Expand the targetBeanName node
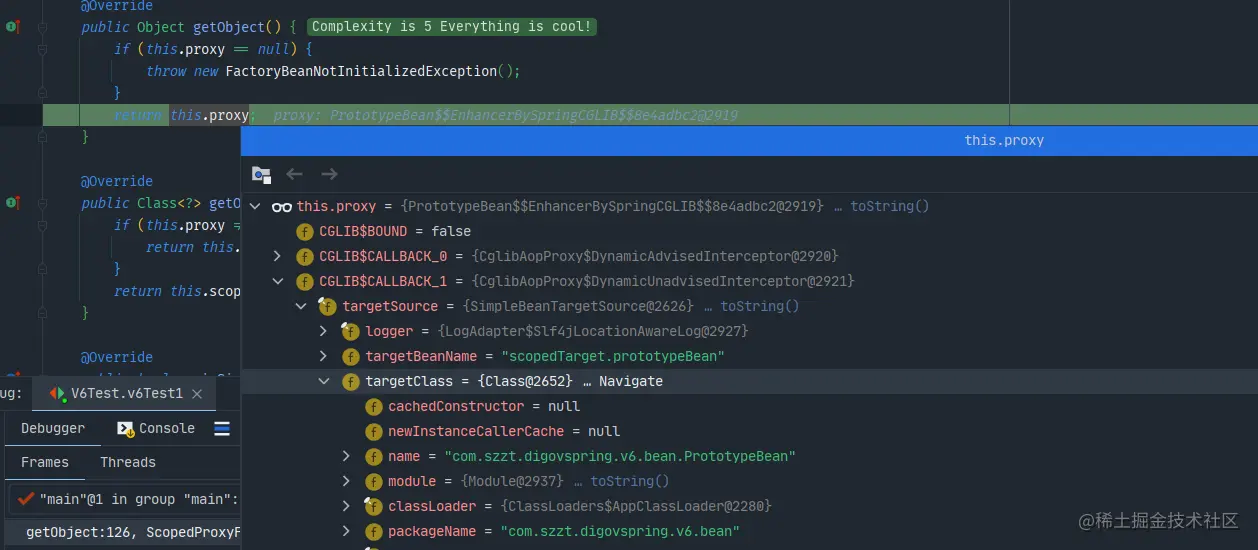This screenshot has width=1258, height=550. [x=323, y=356]
